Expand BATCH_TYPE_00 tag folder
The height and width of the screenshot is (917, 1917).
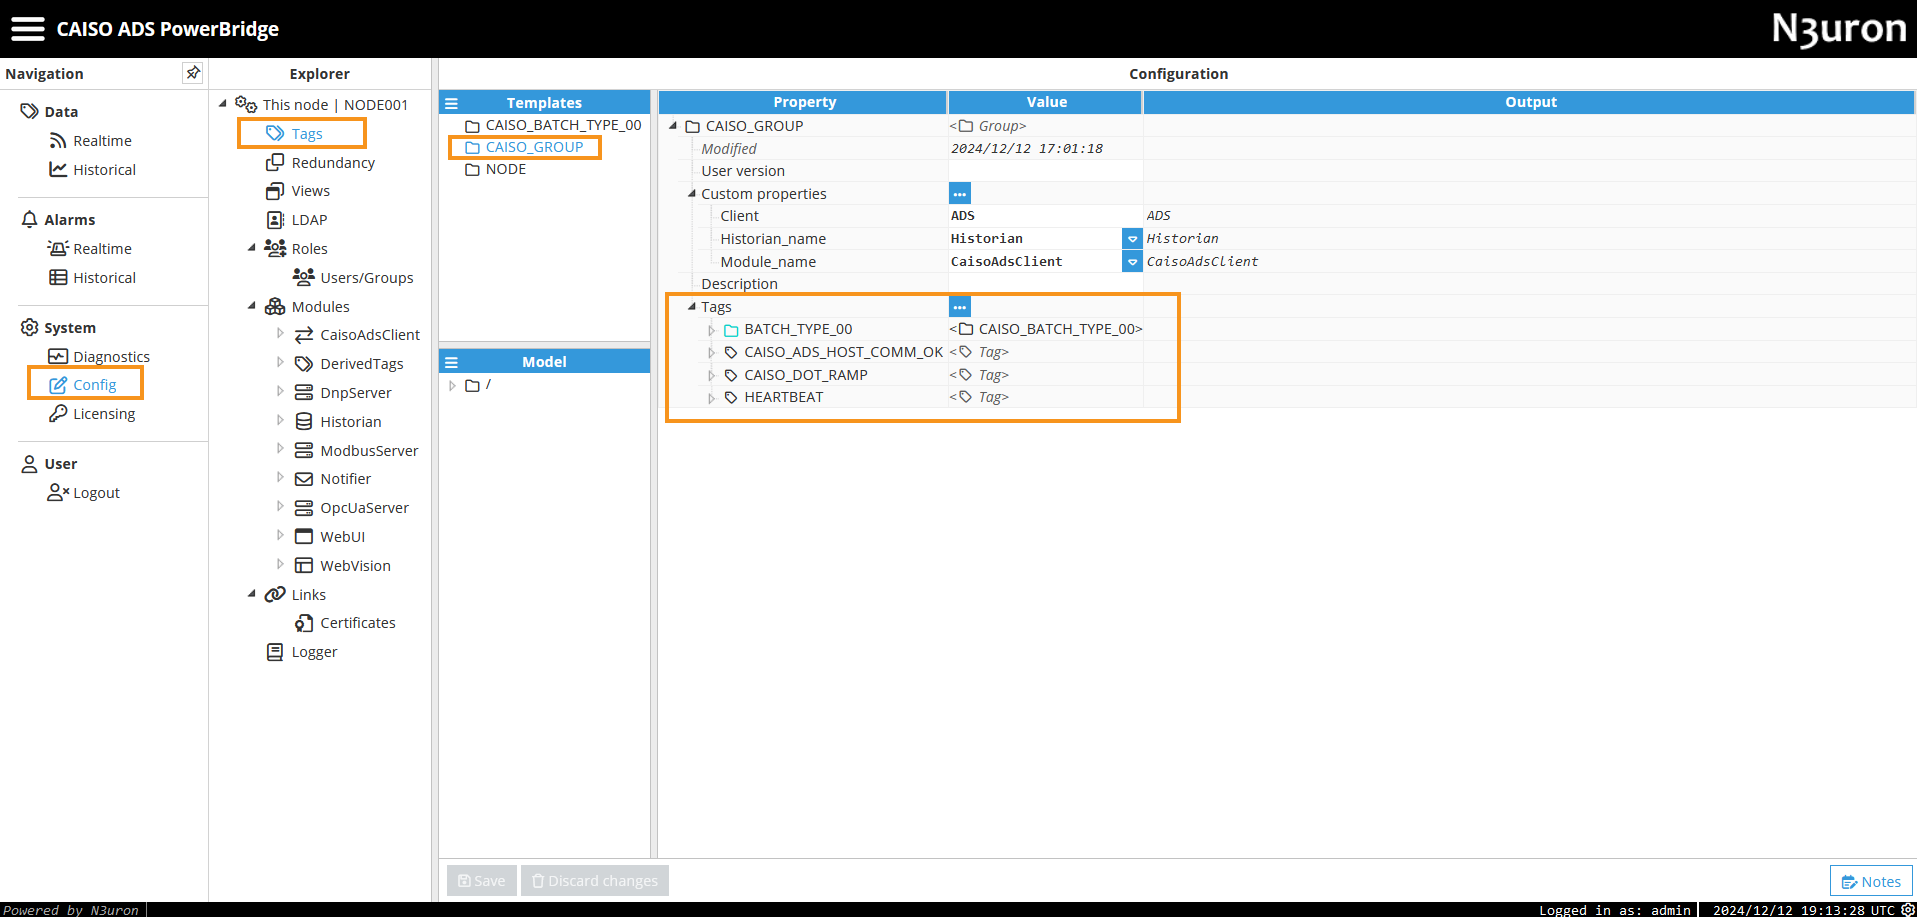tap(711, 330)
